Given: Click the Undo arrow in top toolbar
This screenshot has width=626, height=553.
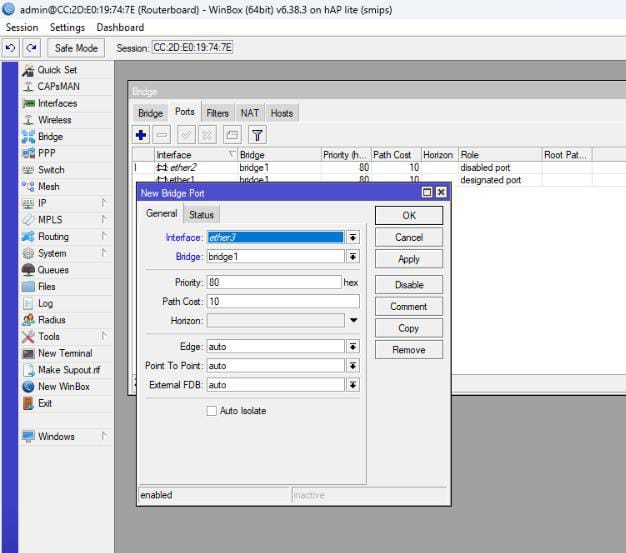Looking at the screenshot, I should point(10,48).
